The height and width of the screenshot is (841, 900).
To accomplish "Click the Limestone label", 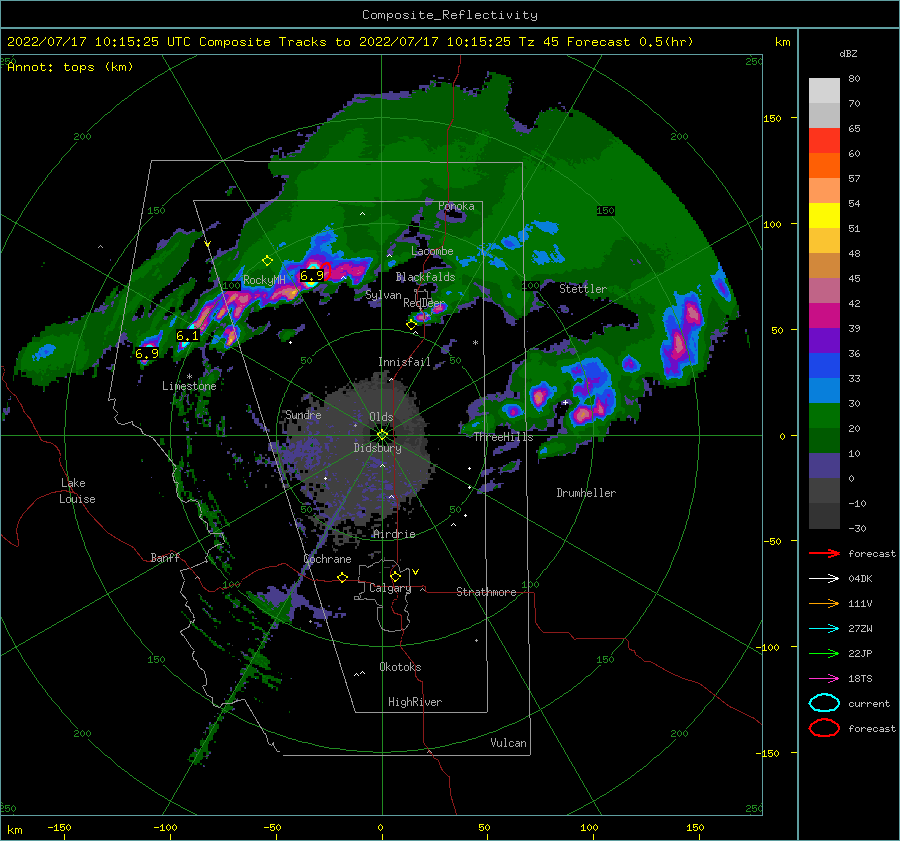I will click(x=189, y=386).
